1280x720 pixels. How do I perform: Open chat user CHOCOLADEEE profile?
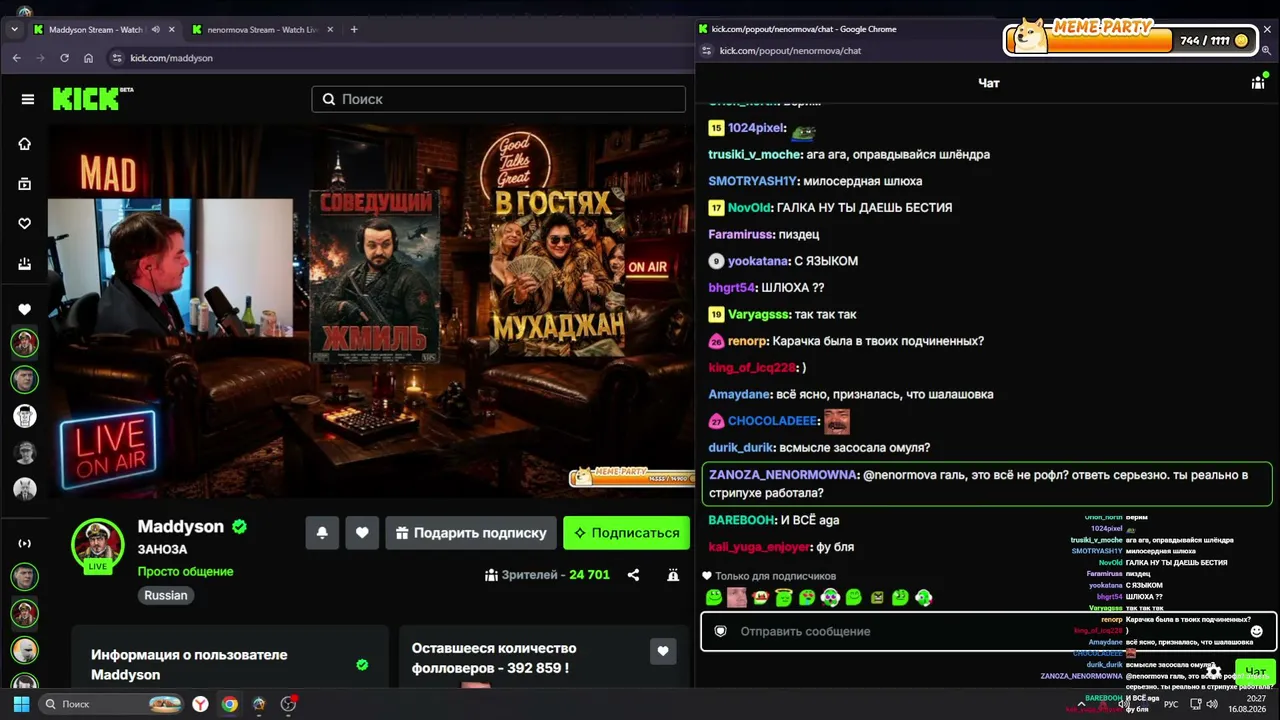coord(772,421)
